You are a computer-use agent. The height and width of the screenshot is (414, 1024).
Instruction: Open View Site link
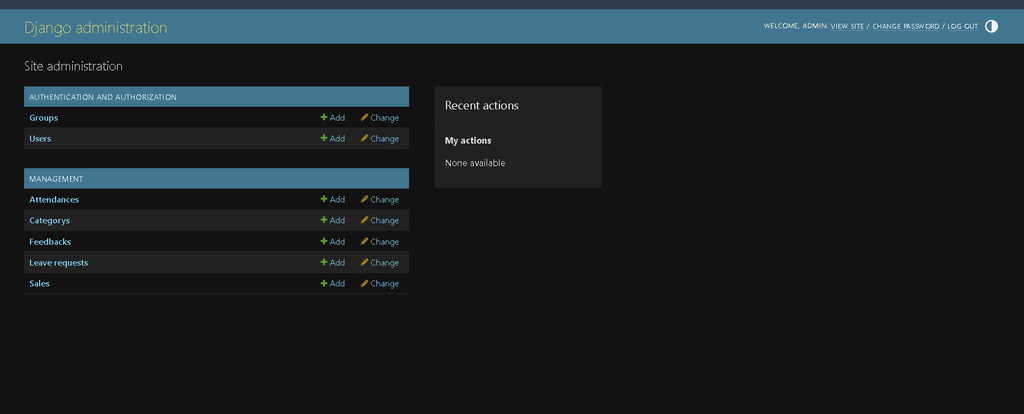pos(847,26)
